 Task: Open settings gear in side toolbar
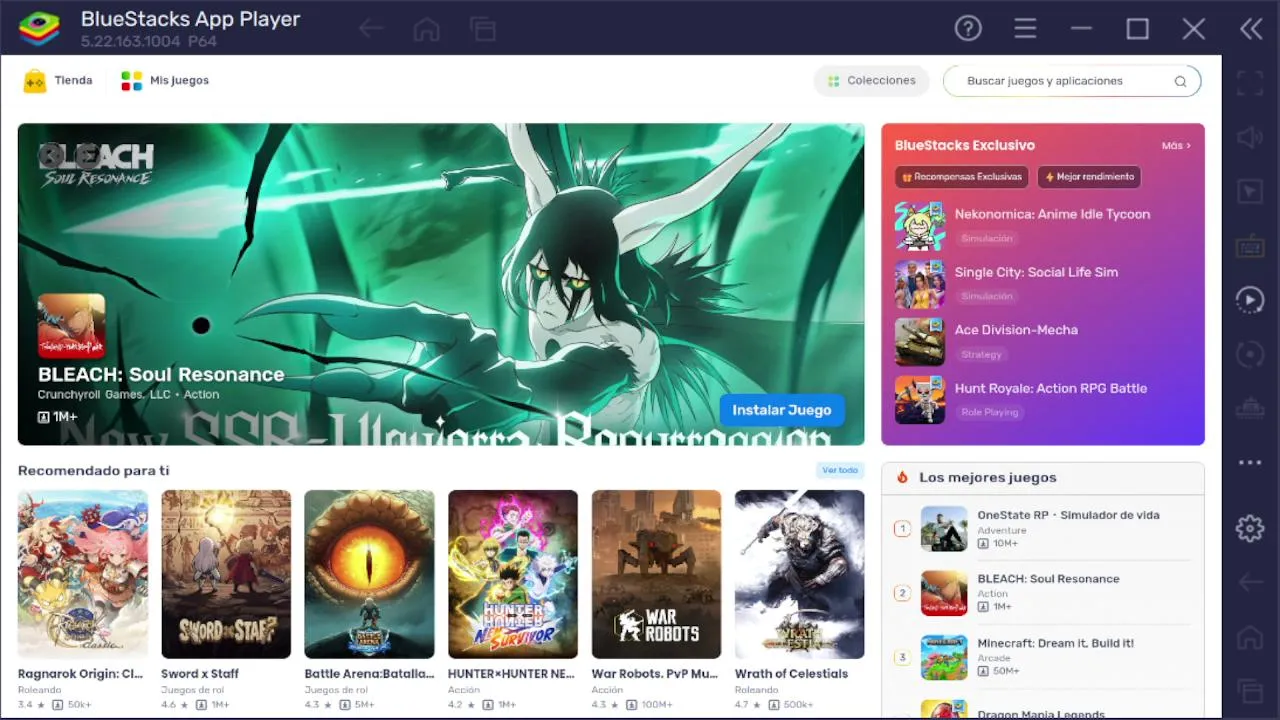tap(1250, 528)
